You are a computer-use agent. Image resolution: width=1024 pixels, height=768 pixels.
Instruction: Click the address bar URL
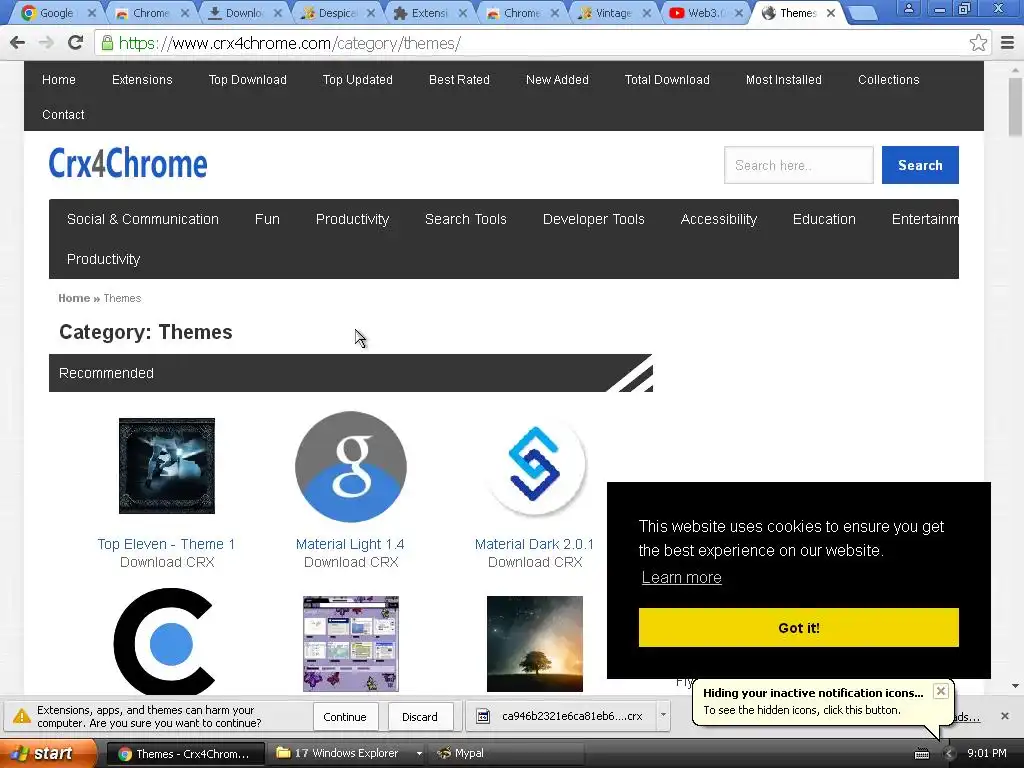click(290, 43)
